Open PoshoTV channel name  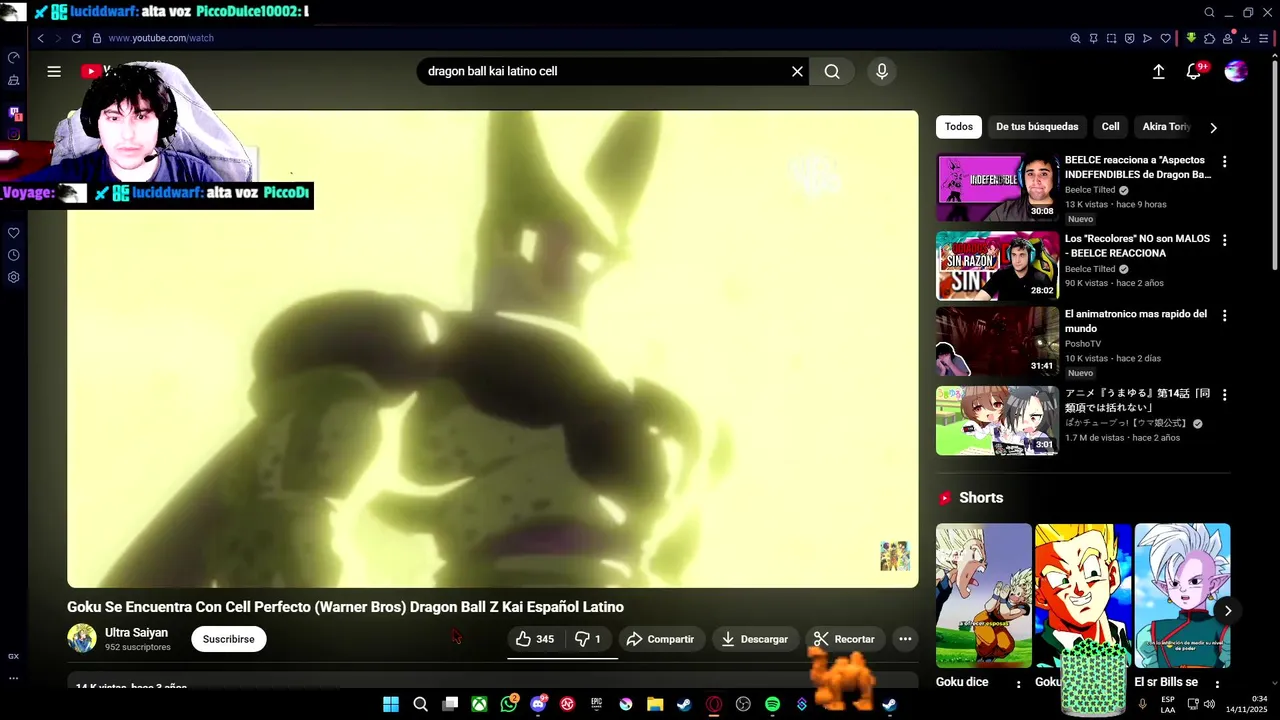pos(1083,344)
